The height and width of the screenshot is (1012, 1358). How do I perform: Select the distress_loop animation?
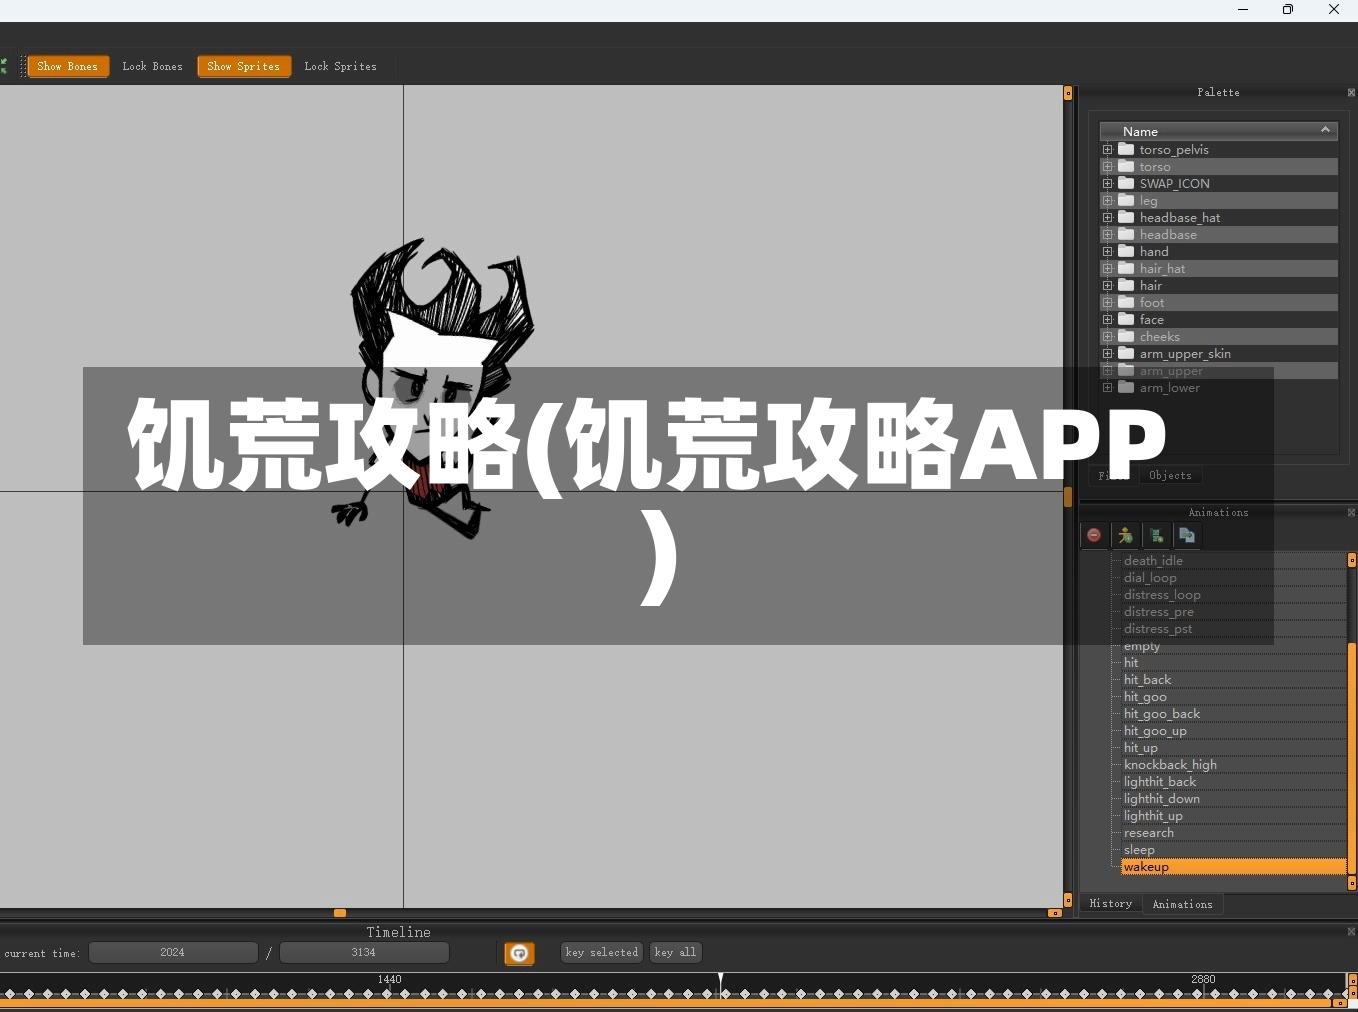[x=1233, y=595]
